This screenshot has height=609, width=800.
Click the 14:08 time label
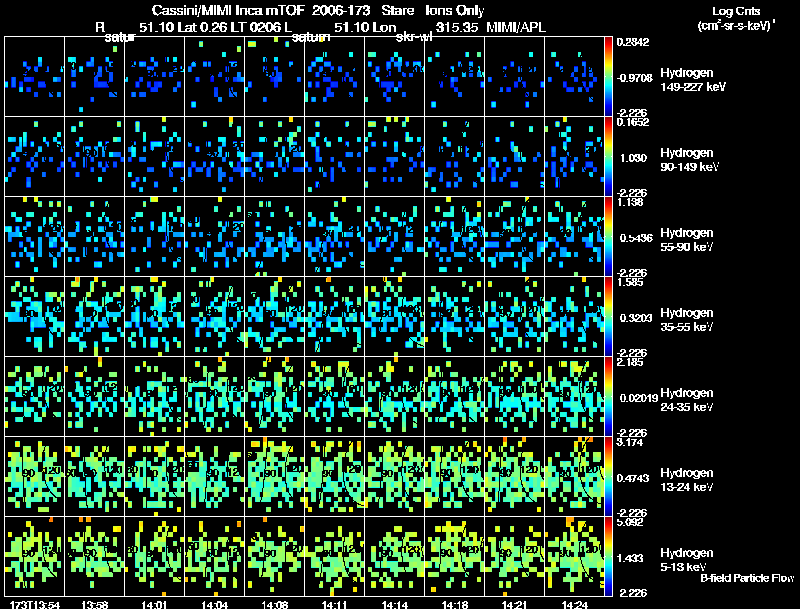pyautogui.click(x=274, y=605)
